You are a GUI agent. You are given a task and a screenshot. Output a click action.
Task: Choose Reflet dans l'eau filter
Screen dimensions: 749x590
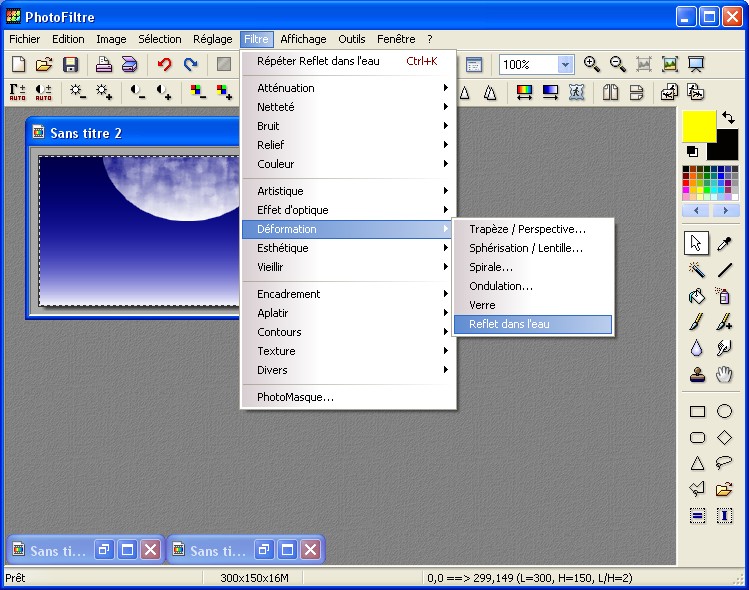tap(533, 324)
